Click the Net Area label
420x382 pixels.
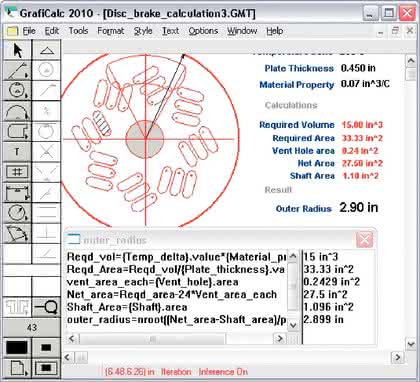click(x=316, y=163)
